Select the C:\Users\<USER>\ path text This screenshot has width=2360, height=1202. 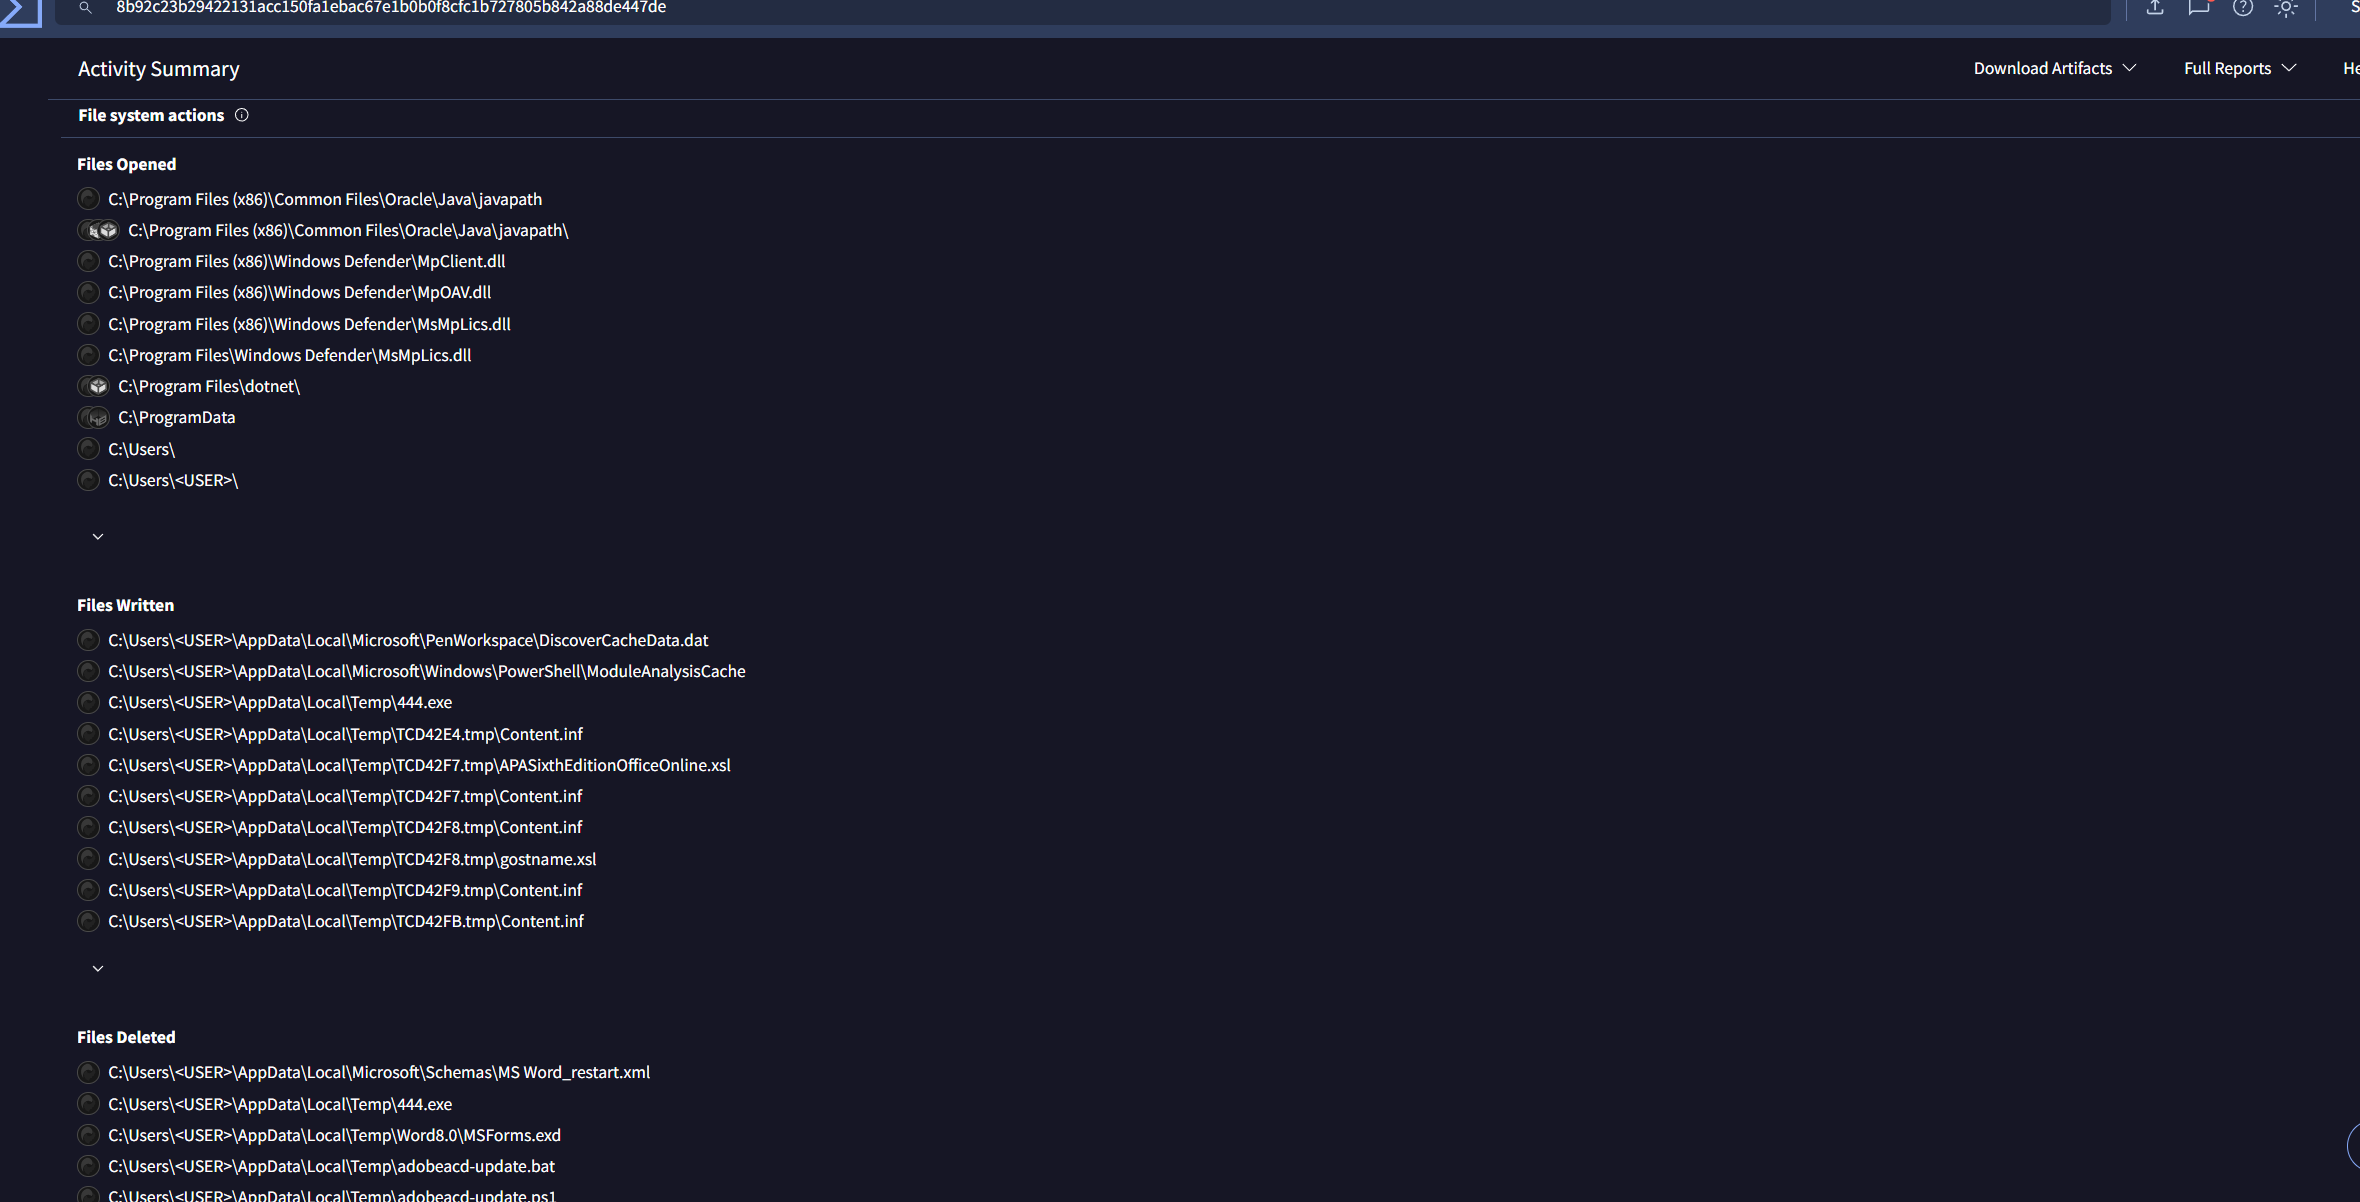coord(173,480)
